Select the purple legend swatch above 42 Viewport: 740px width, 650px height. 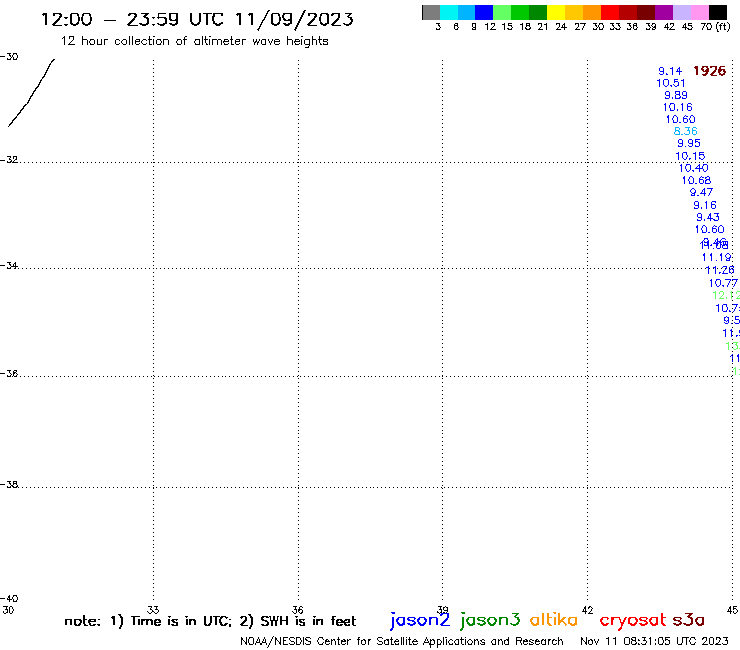point(664,12)
